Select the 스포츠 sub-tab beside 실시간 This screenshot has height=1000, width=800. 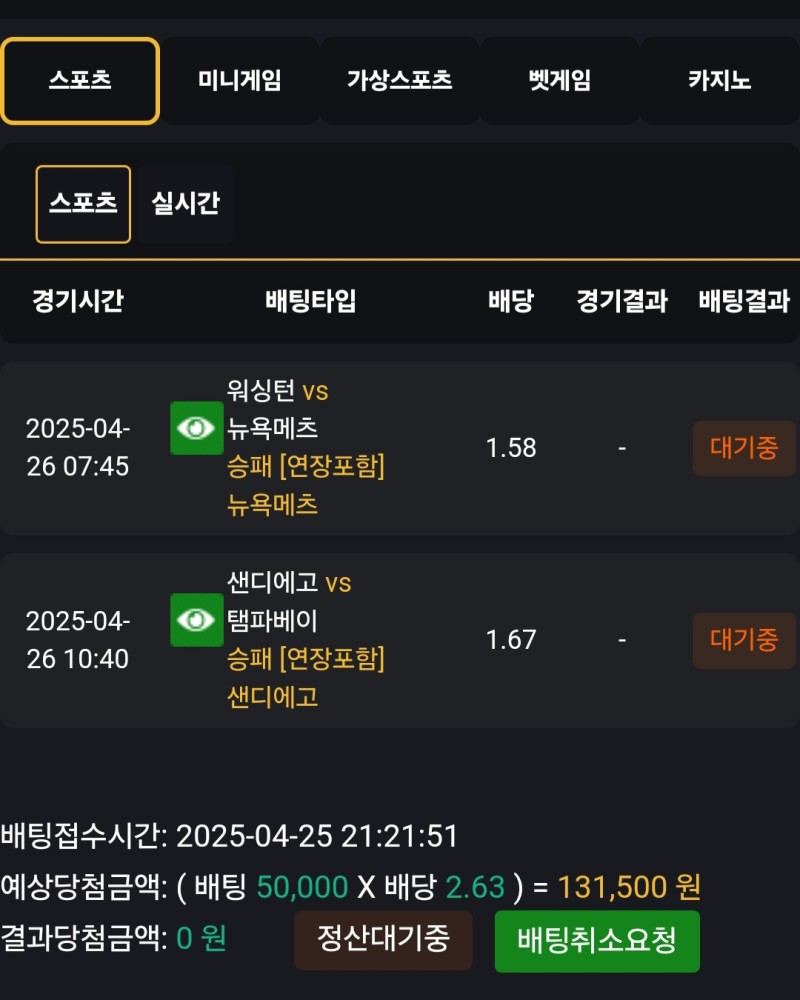83,204
